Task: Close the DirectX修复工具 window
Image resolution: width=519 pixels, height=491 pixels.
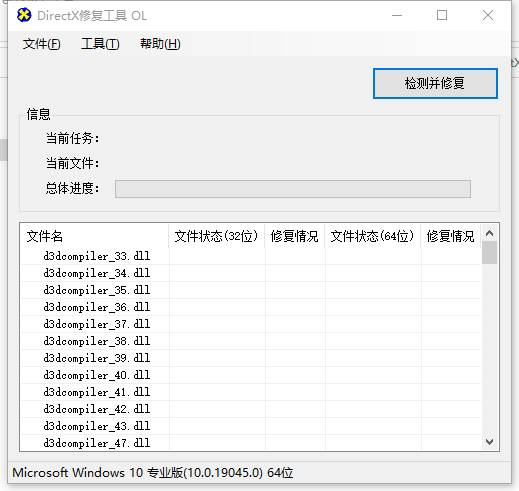Action: point(488,15)
